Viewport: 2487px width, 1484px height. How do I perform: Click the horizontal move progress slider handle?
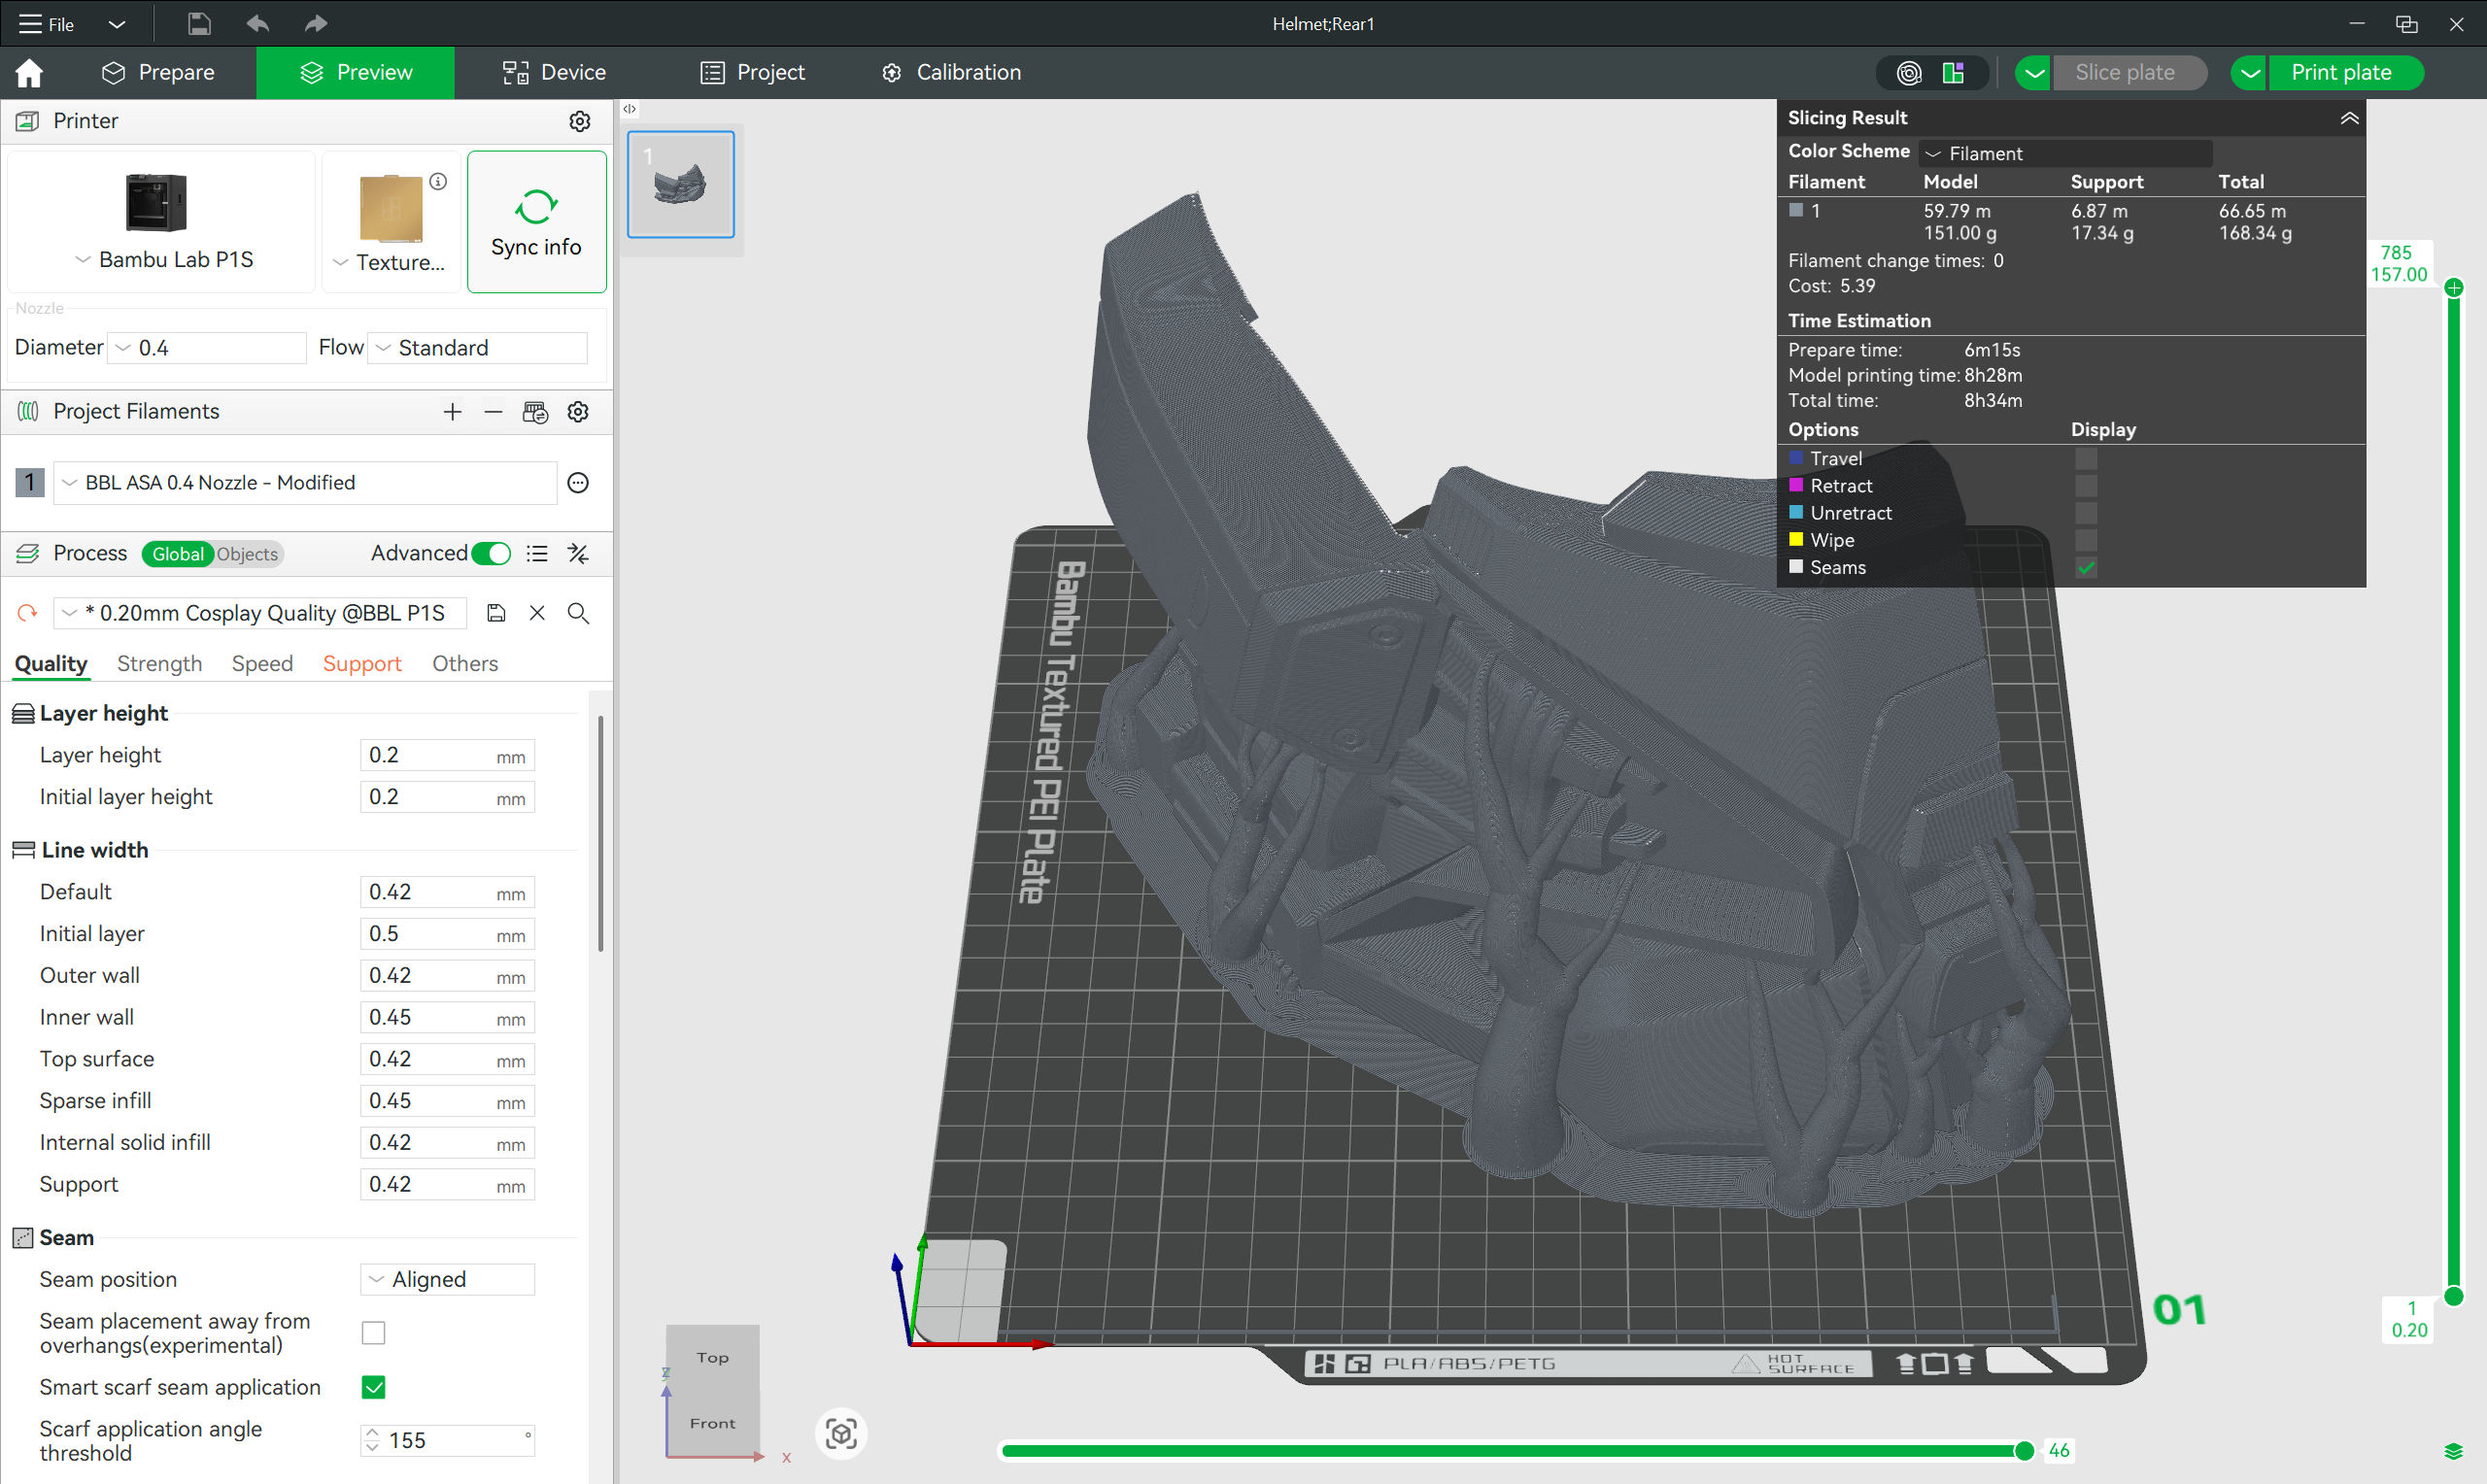coord(2023,1450)
